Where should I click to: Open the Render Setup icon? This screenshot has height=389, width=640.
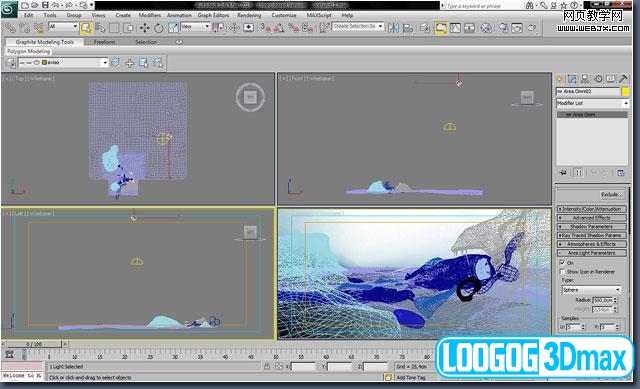(x=504, y=28)
